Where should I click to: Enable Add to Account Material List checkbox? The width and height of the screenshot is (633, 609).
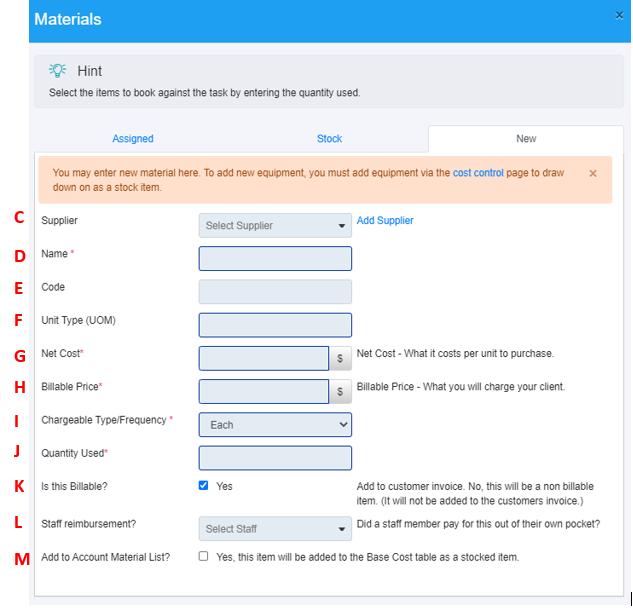[x=204, y=556]
